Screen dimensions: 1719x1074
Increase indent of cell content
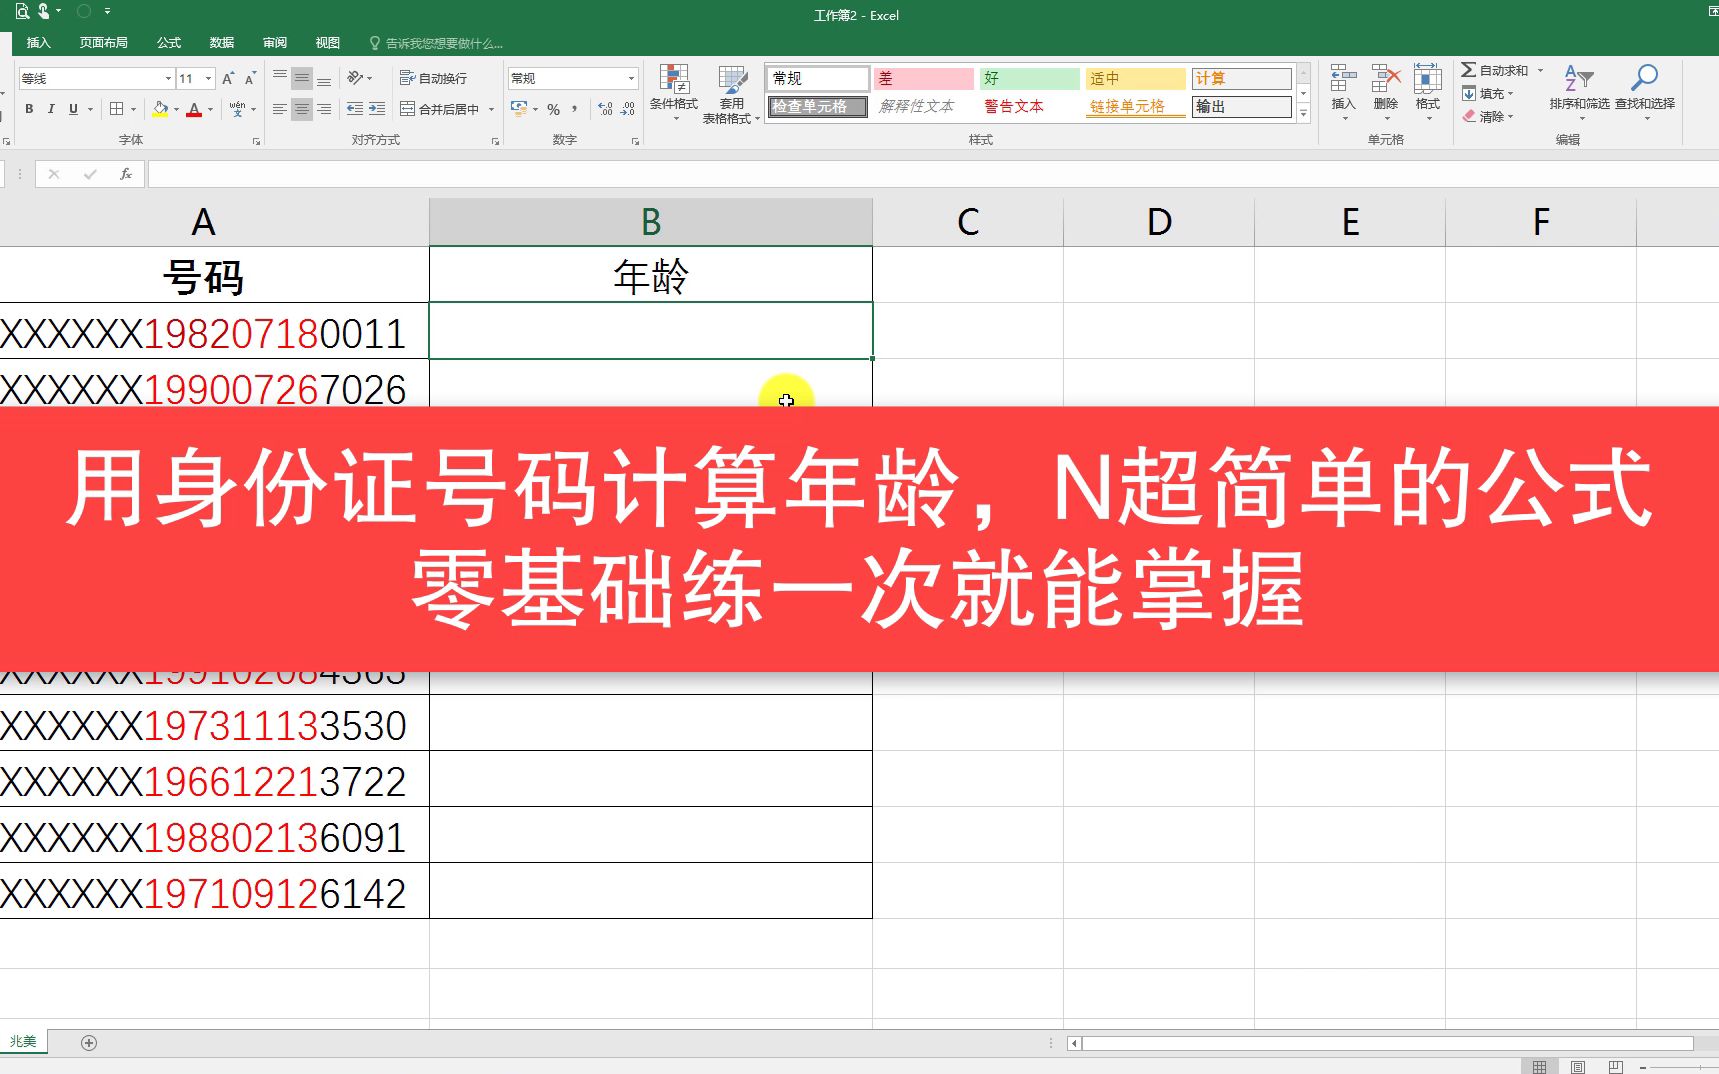377,109
